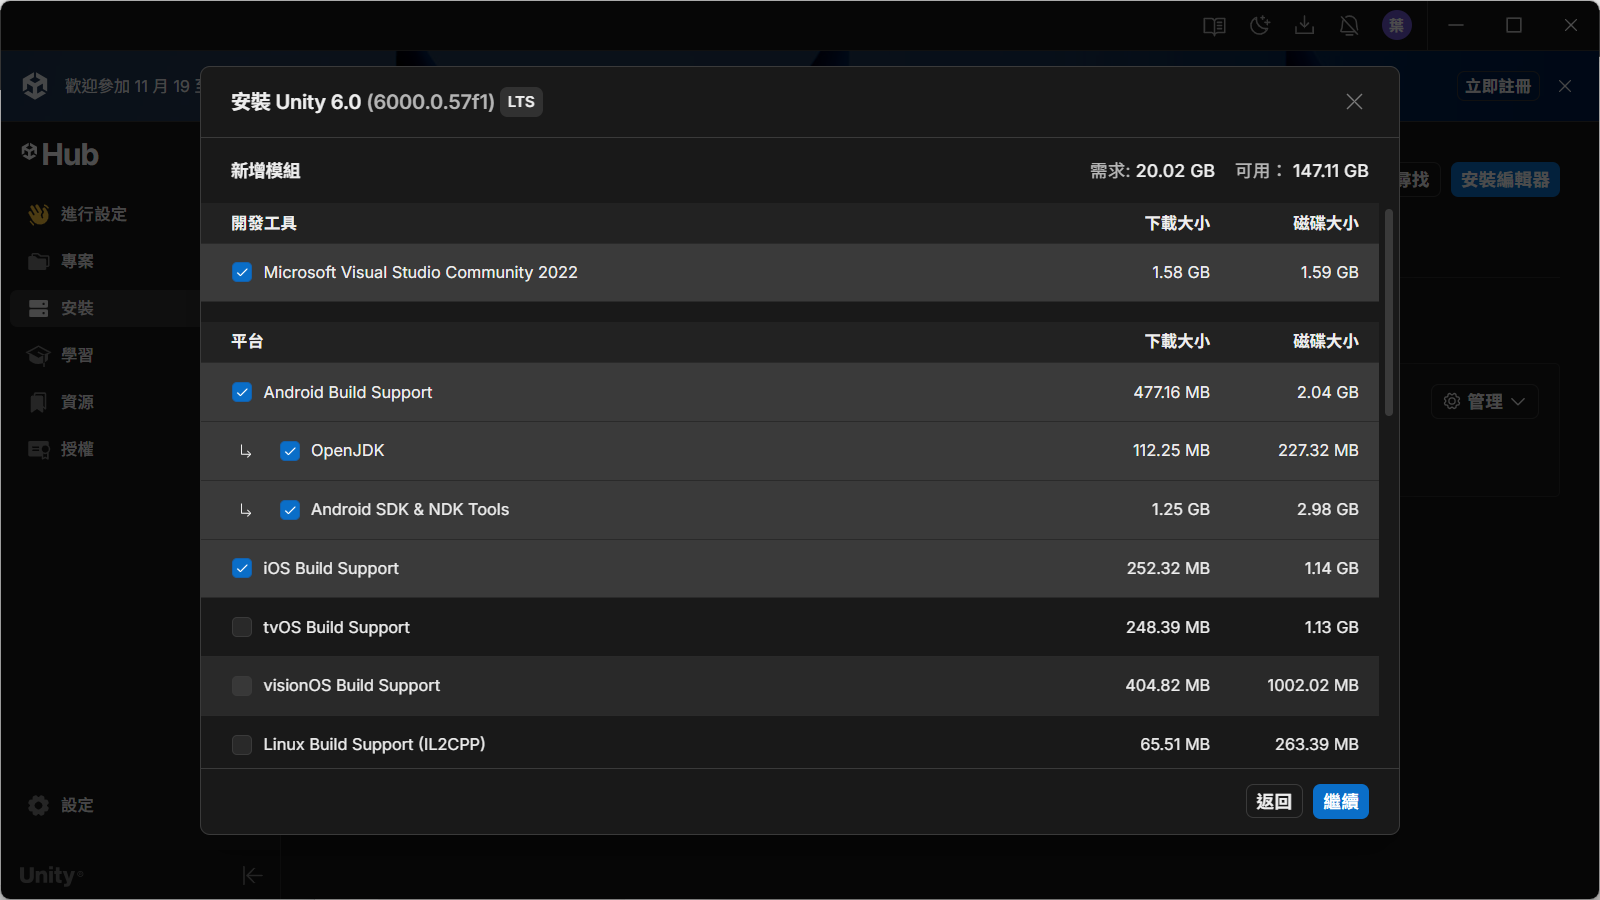
Task: Click the 安裝編輯器 install editor button
Action: tap(1505, 180)
